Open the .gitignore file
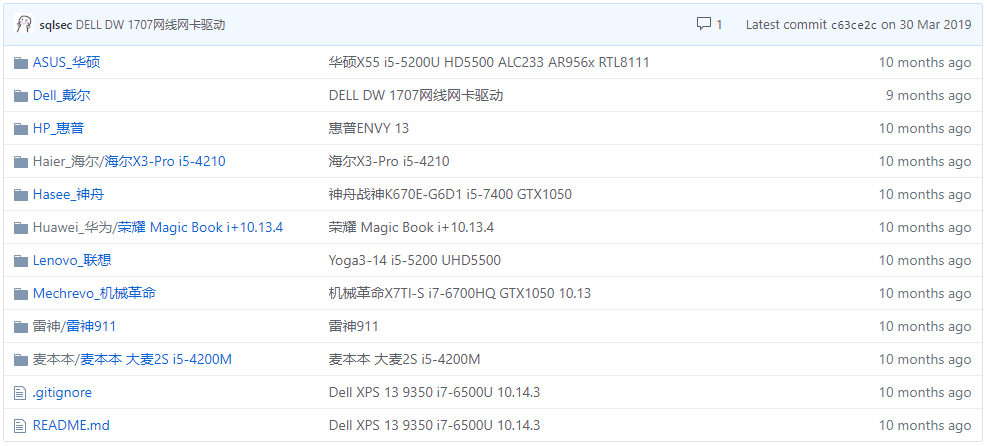 pos(62,393)
